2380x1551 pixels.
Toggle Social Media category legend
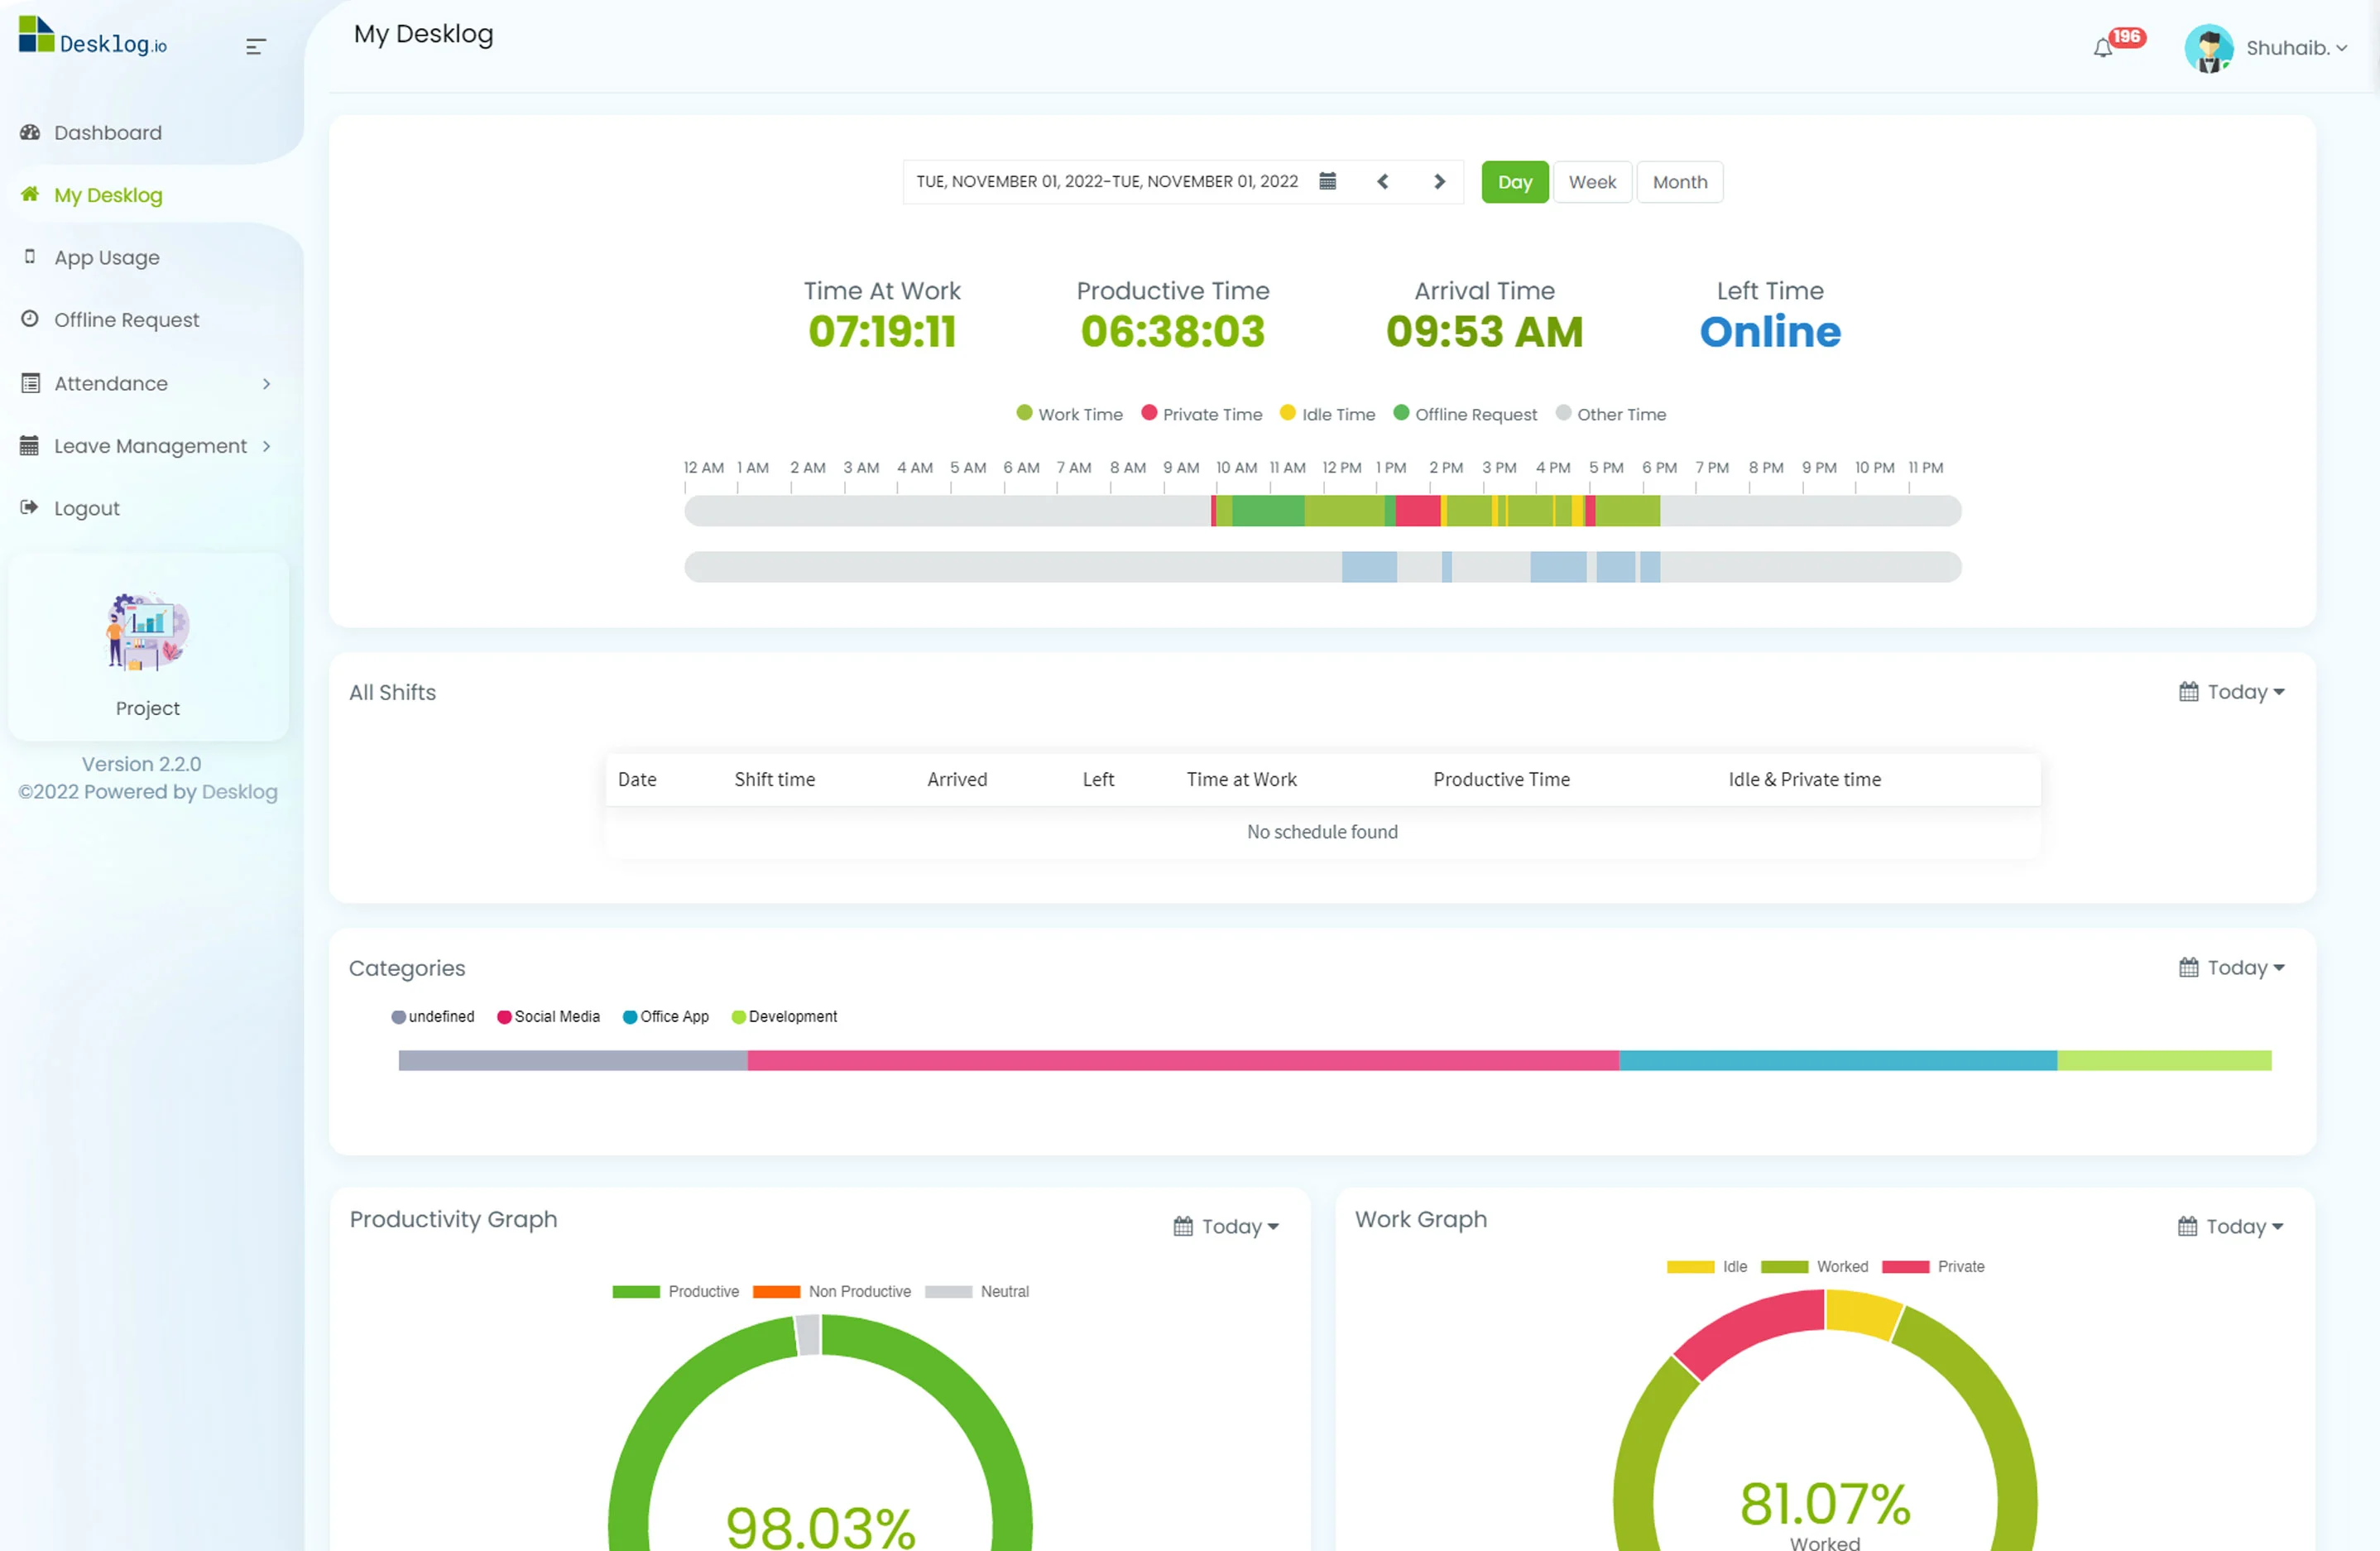pyautogui.click(x=548, y=1016)
